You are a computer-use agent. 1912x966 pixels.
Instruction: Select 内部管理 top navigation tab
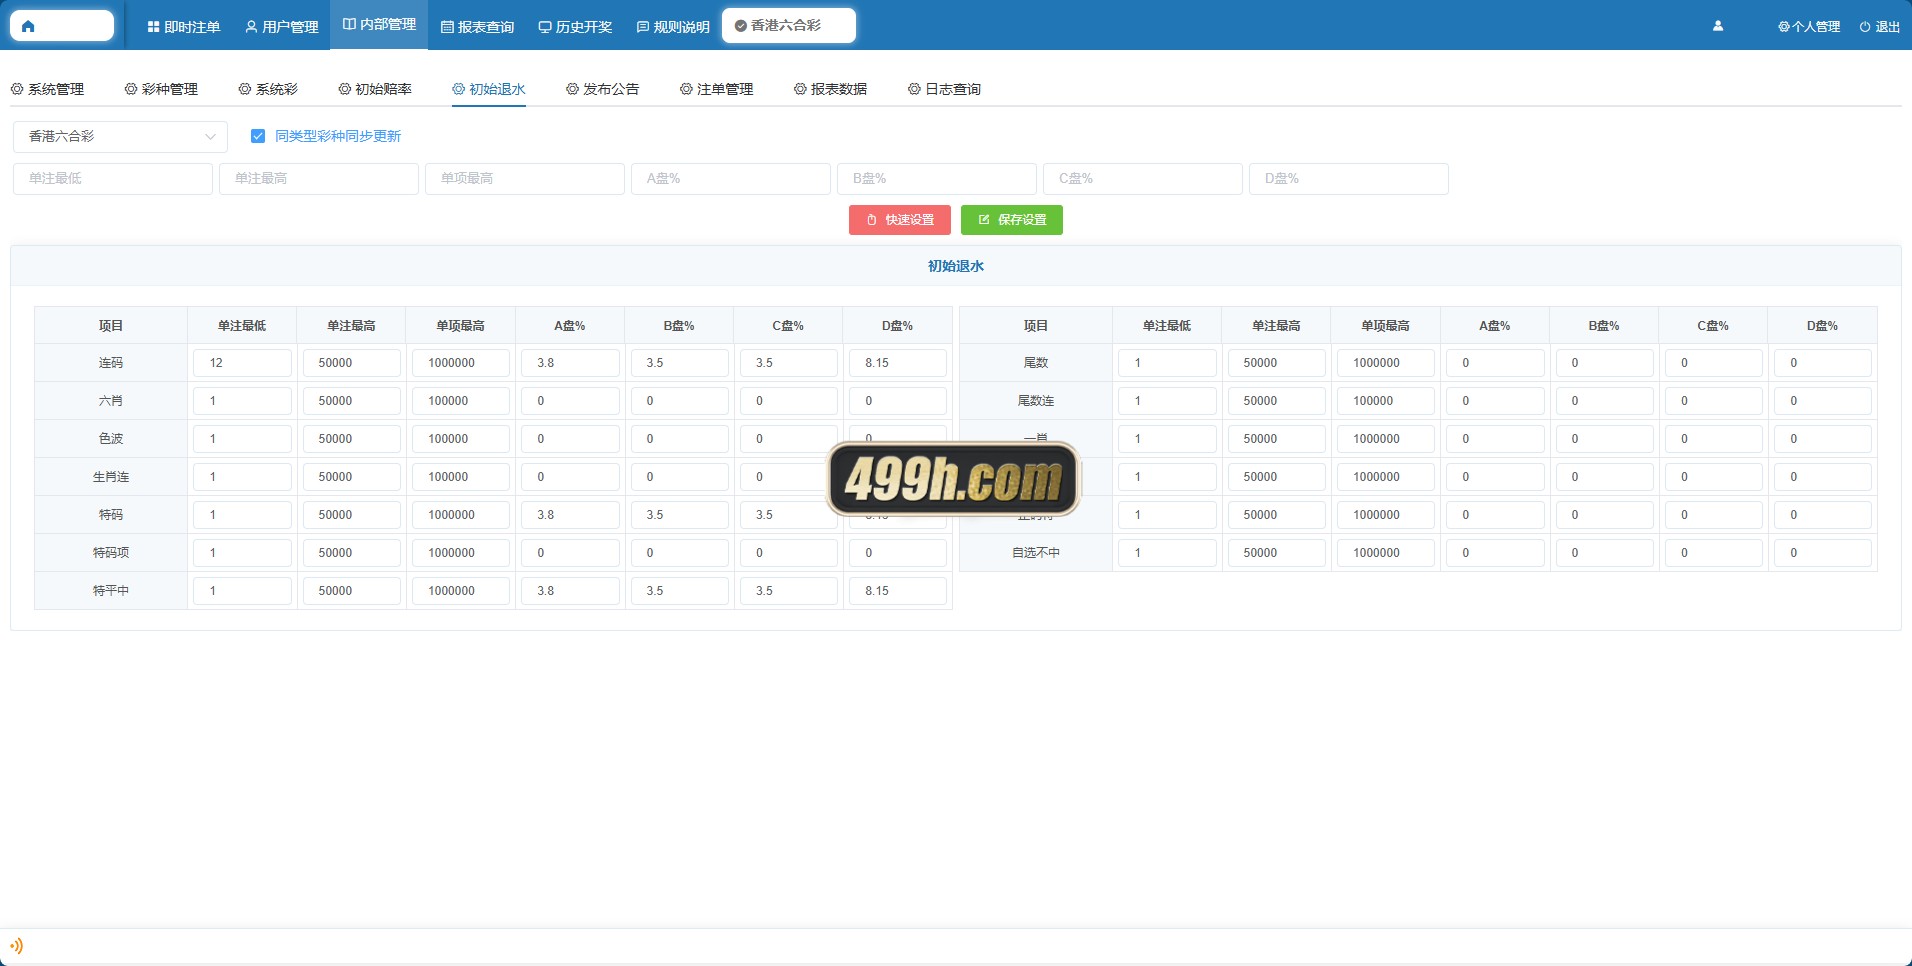tap(379, 25)
